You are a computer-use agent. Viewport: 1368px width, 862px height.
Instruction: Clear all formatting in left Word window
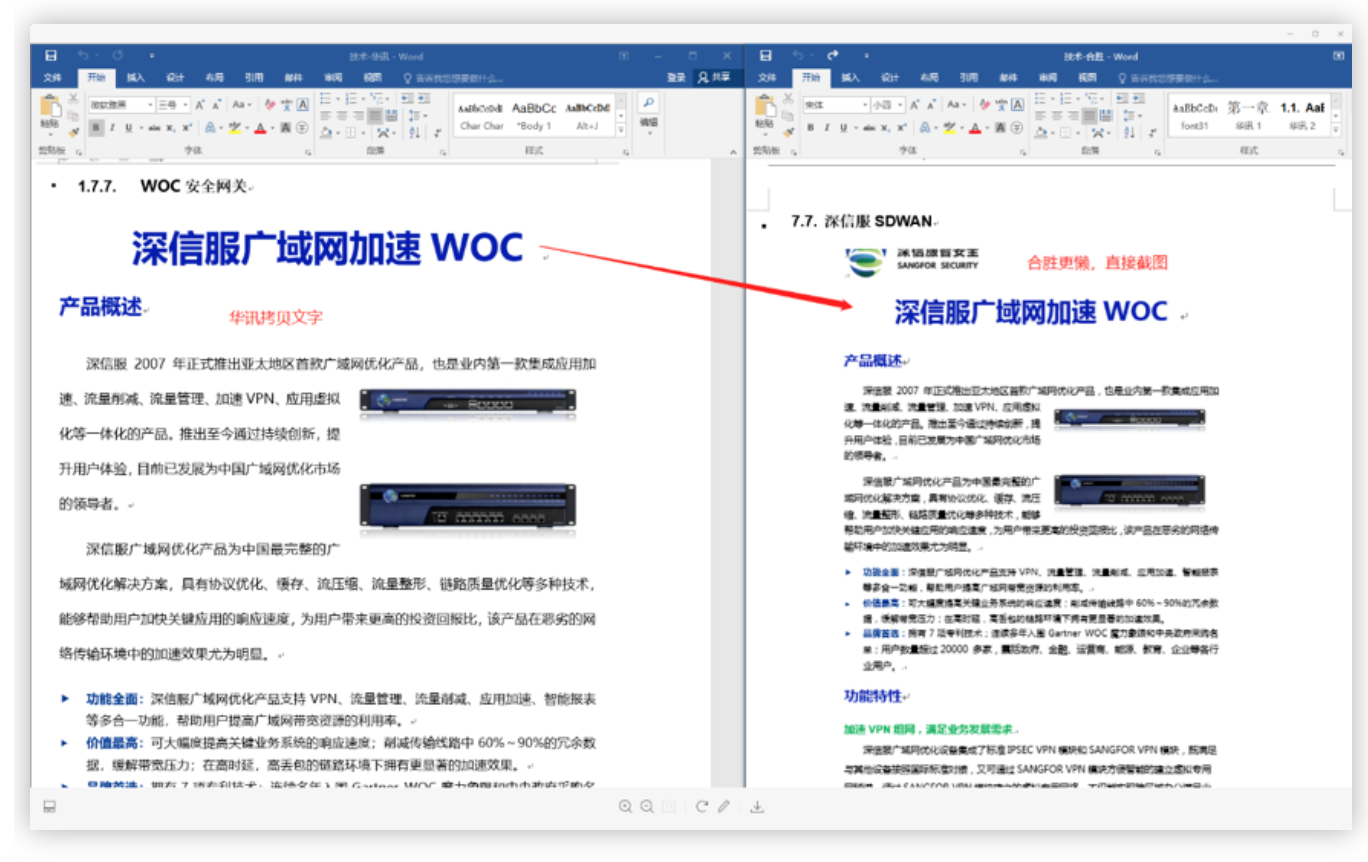coord(269,104)
